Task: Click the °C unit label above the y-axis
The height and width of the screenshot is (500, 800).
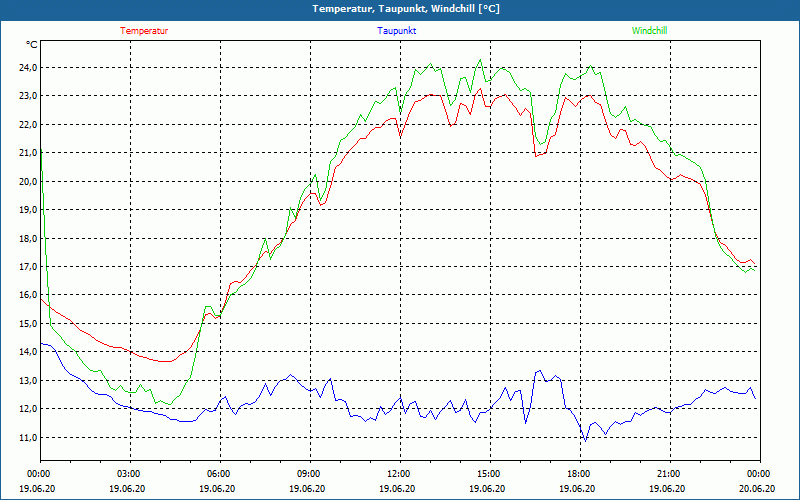Action: point(31,45)
